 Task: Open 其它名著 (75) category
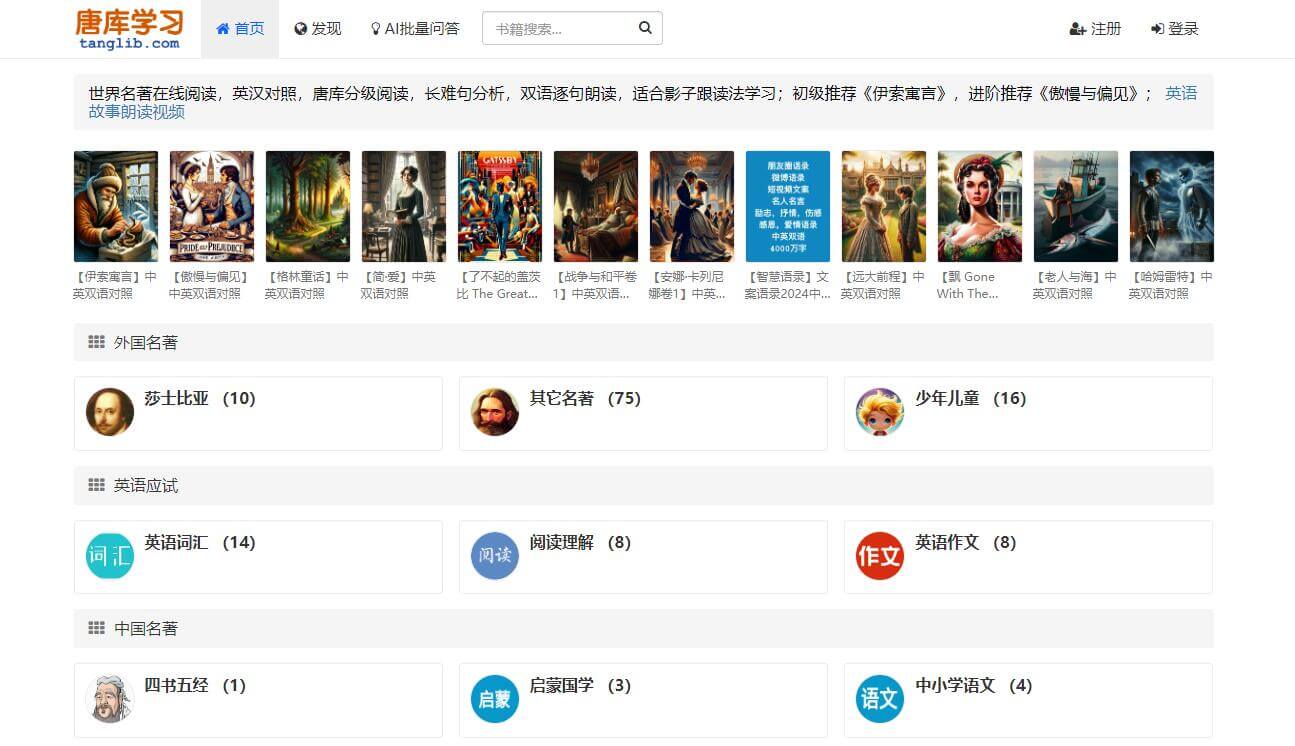point(585,398)
